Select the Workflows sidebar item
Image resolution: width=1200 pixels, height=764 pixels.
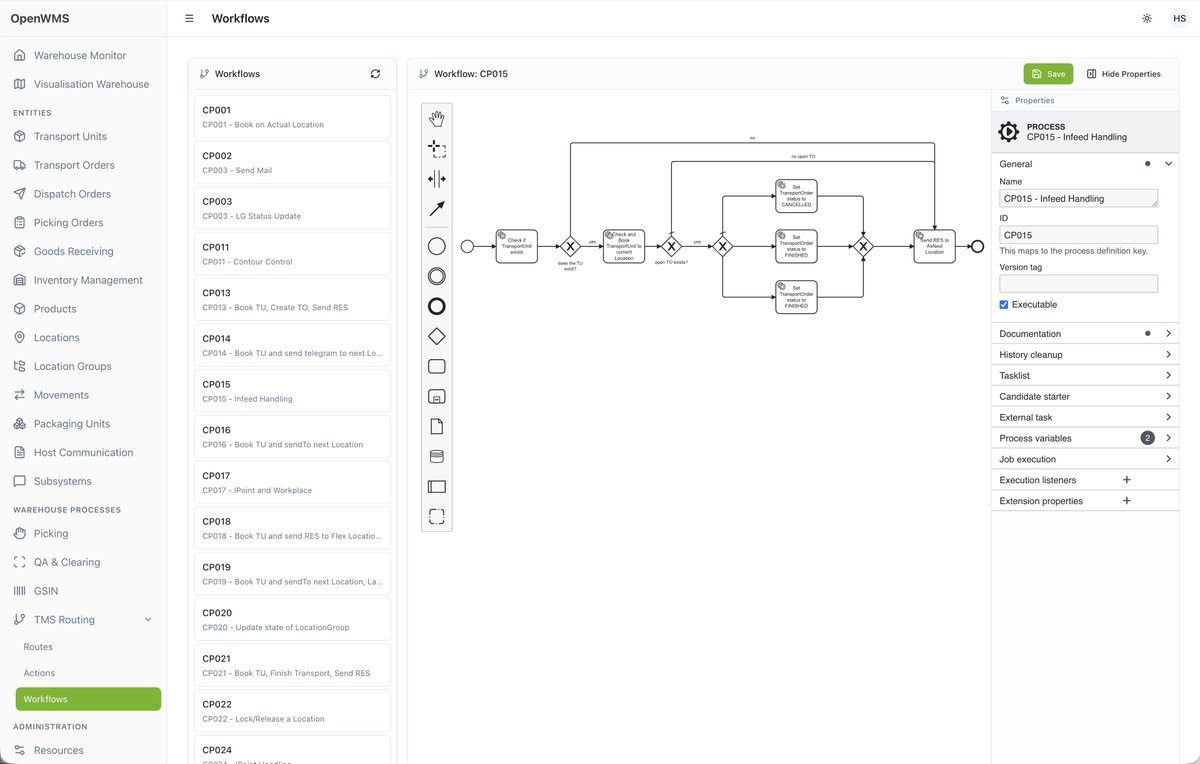[x=88, y=700]
